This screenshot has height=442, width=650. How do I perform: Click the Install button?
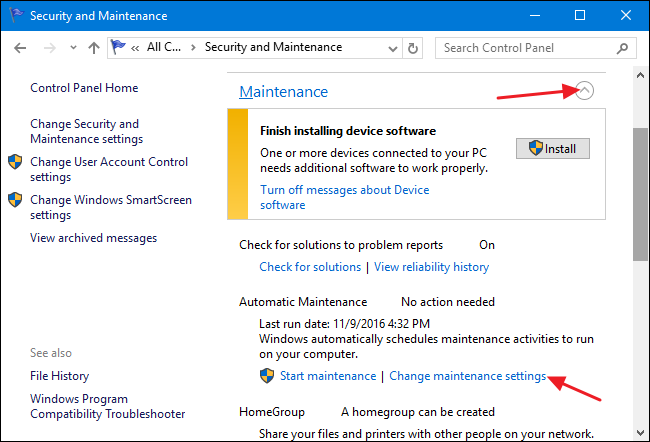[553, 148]
